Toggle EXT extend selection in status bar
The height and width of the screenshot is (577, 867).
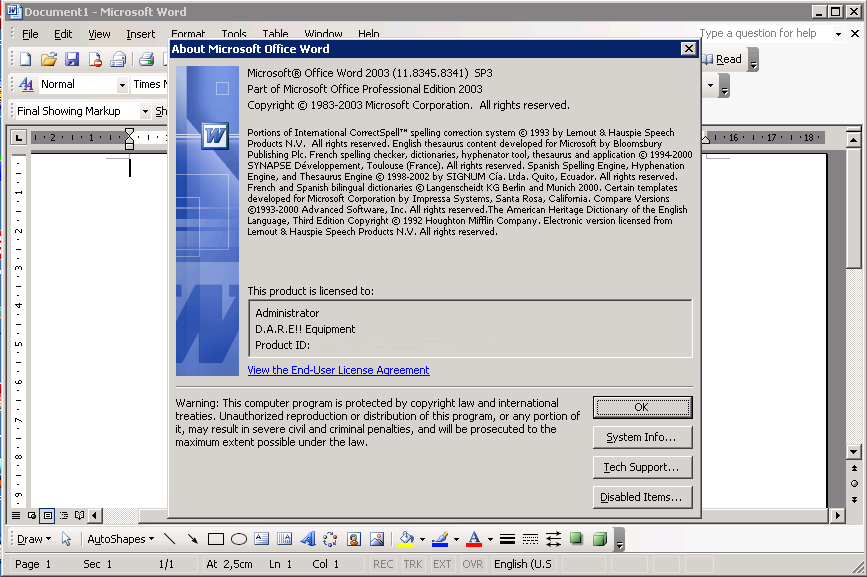coord(442,564)
